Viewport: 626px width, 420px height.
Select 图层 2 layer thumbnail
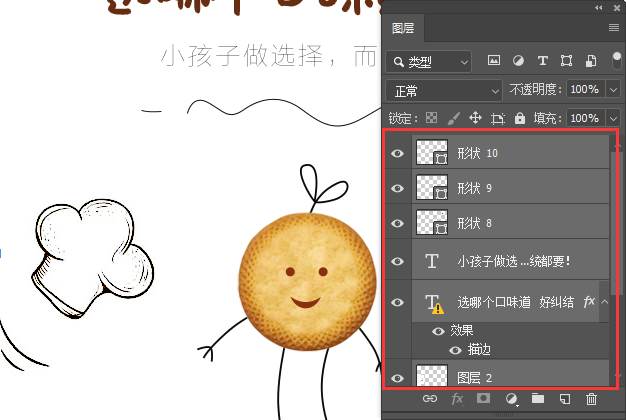pos(432,375)
